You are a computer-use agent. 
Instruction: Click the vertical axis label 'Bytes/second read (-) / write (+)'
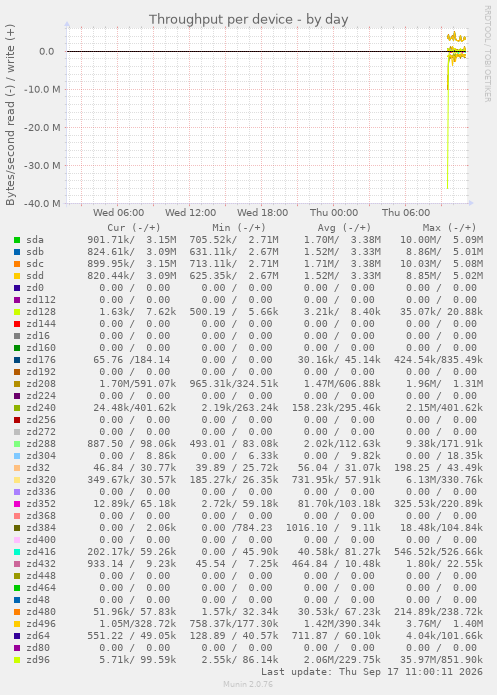pos(10,115)
